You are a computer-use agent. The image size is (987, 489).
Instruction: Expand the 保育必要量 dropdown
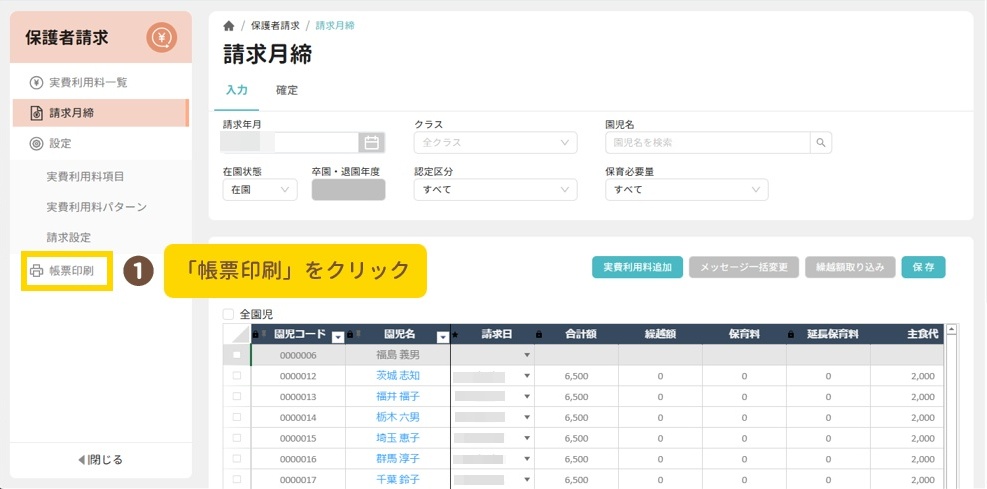[686, 189]
